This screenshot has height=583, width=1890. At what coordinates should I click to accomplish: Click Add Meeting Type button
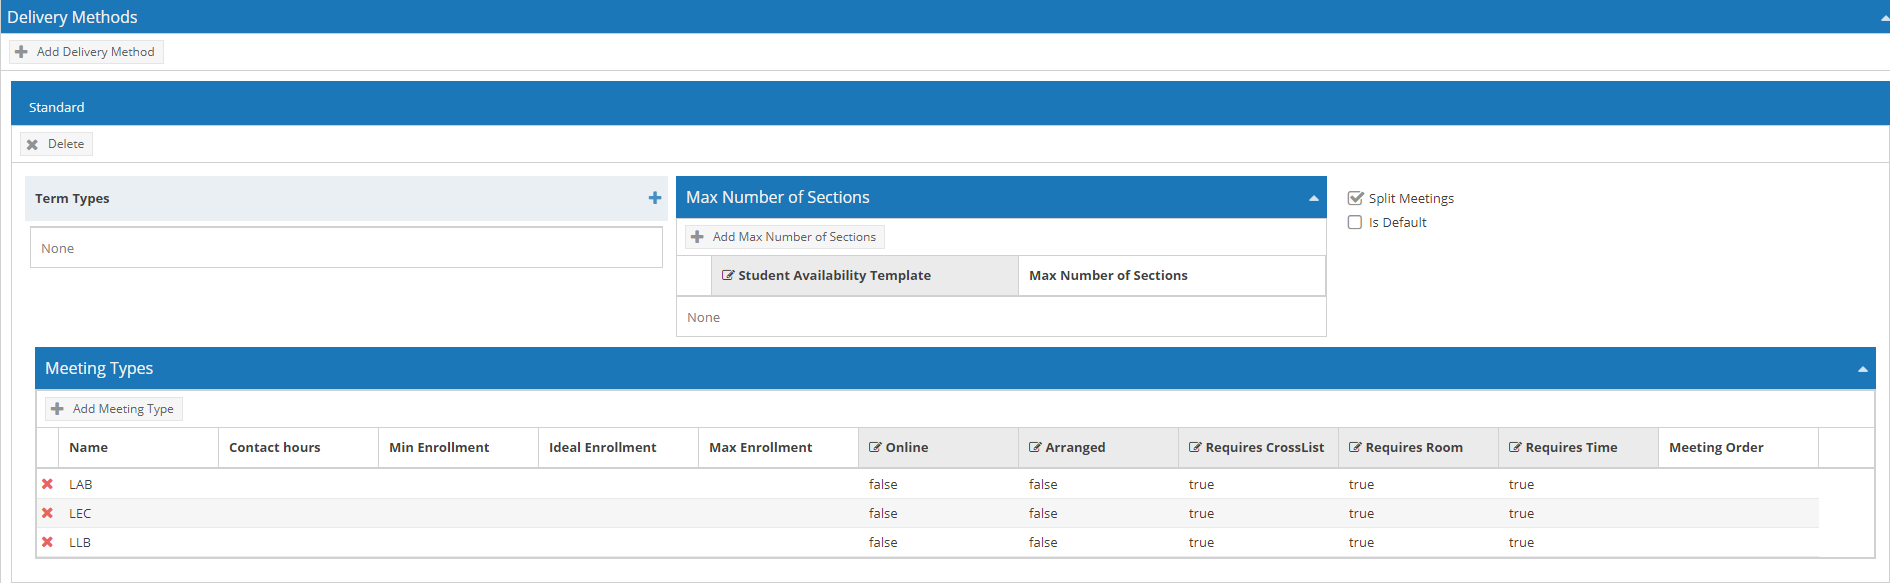point(114,409)
